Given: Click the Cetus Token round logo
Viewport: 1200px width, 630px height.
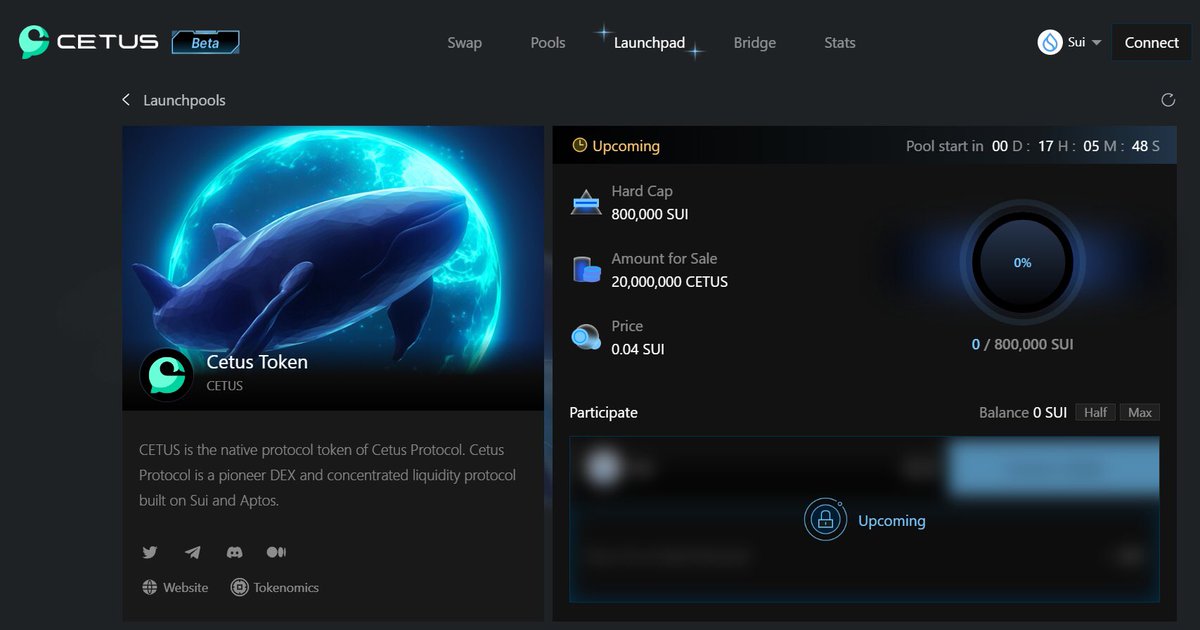Looking at the screenshot, I should coord(166,375).
